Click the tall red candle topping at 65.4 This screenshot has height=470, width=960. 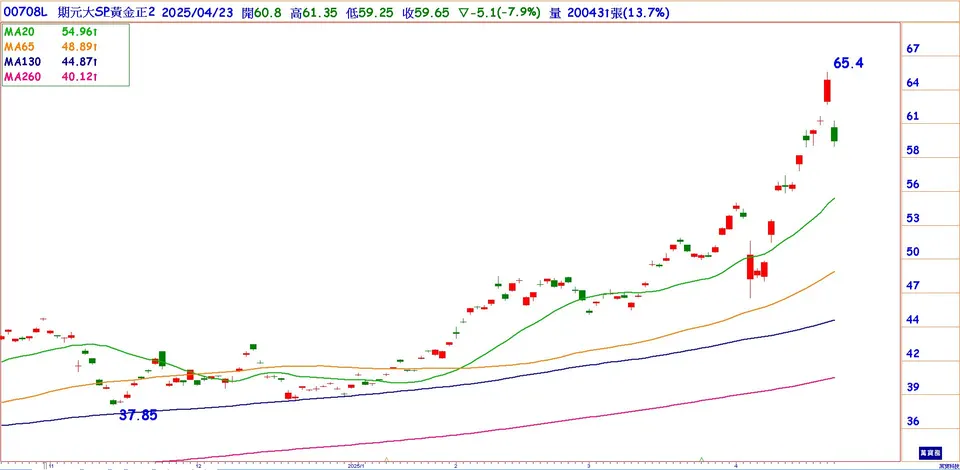pos(827,89)
